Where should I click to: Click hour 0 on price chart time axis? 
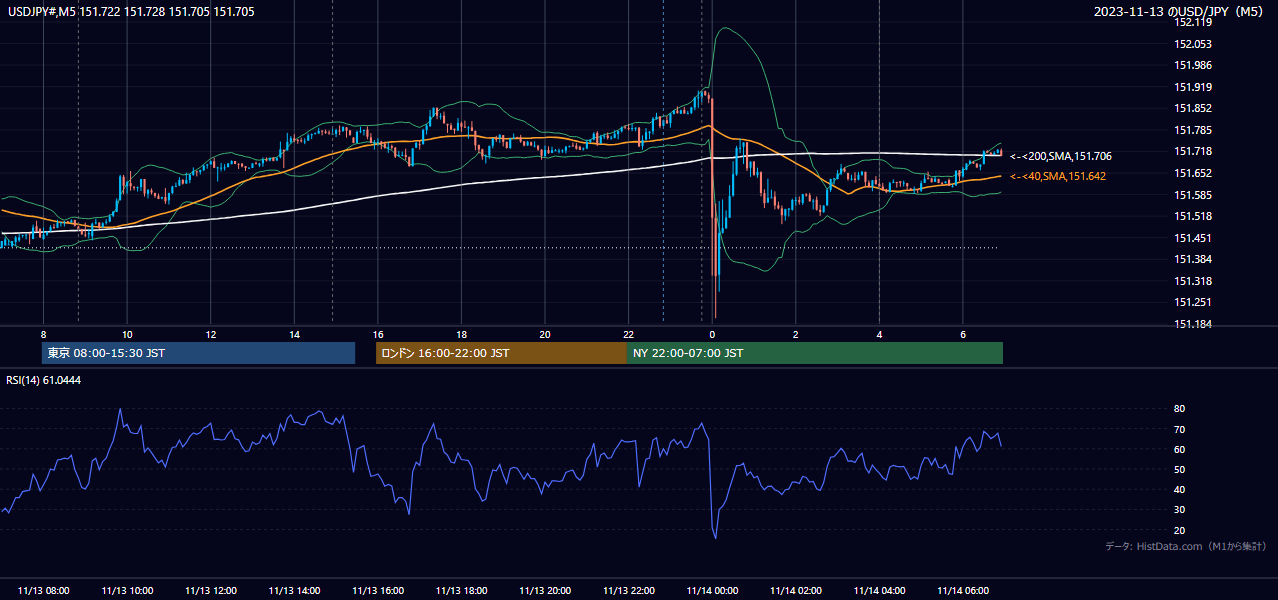click(712, 334)
